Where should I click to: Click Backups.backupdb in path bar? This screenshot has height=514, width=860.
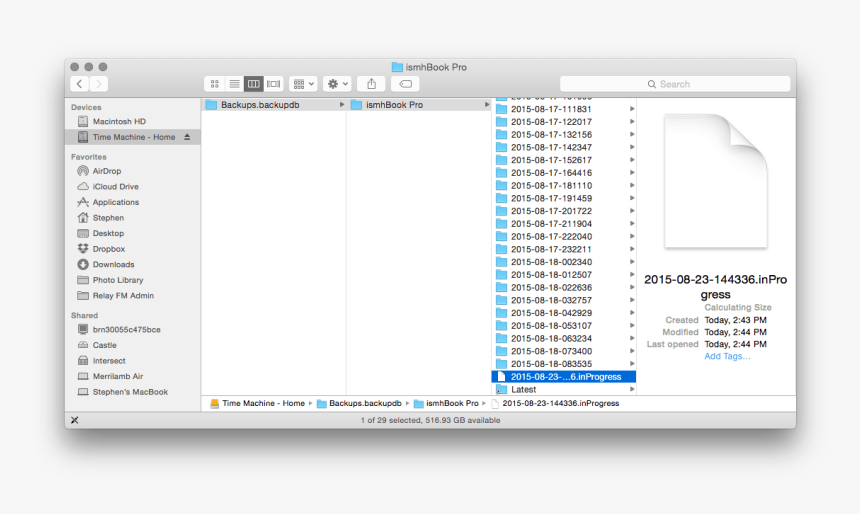click(x=359, y=403)
